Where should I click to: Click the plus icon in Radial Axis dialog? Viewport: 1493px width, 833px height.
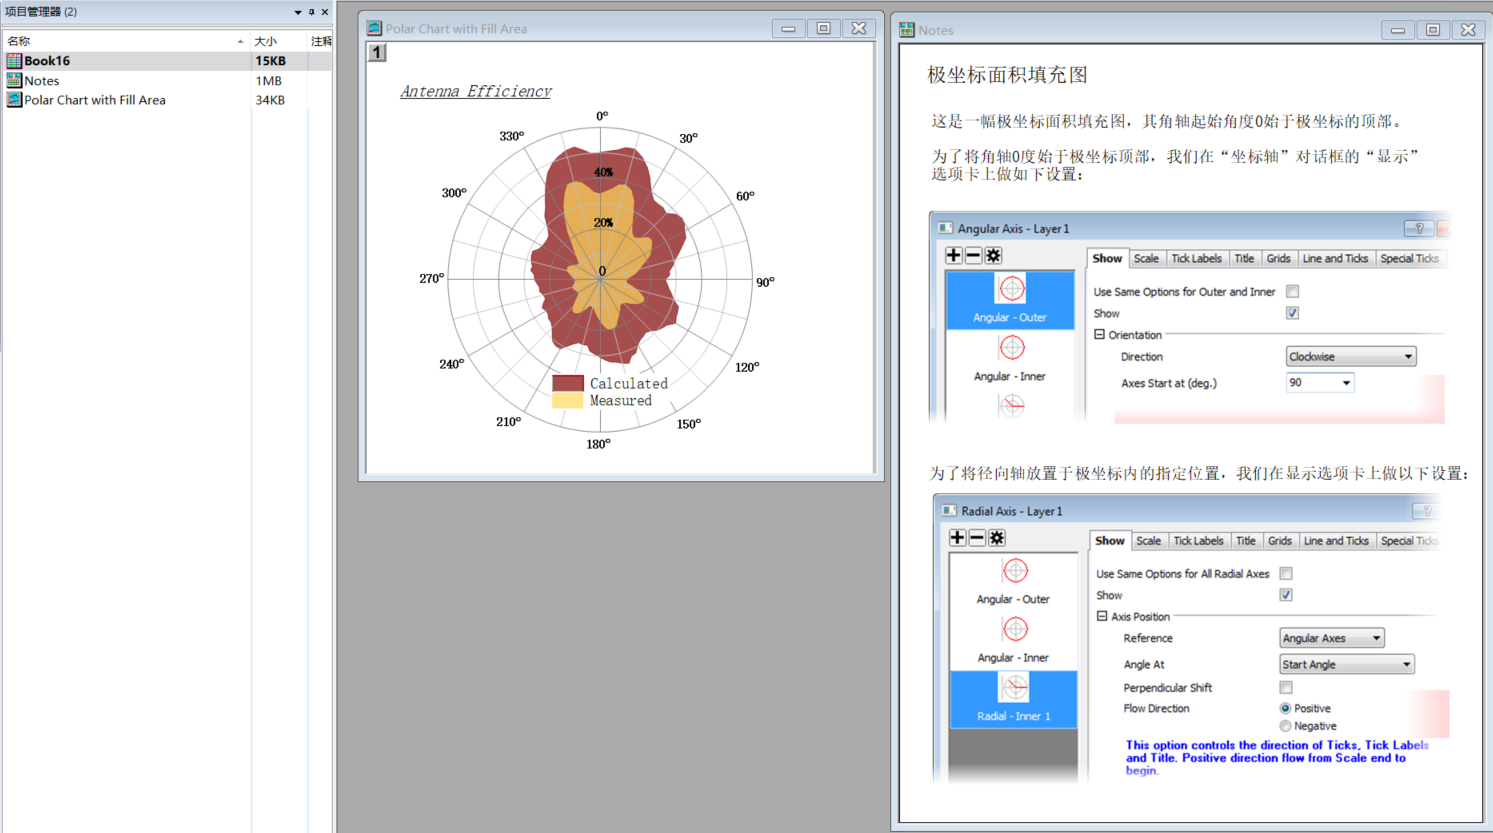pyautogui.click(x=957, y=538)
